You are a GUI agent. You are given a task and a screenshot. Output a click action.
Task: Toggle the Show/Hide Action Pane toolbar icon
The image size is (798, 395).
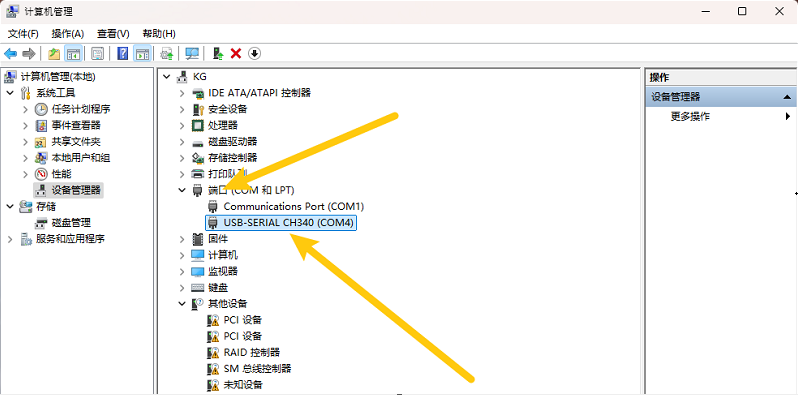point(142,53)
